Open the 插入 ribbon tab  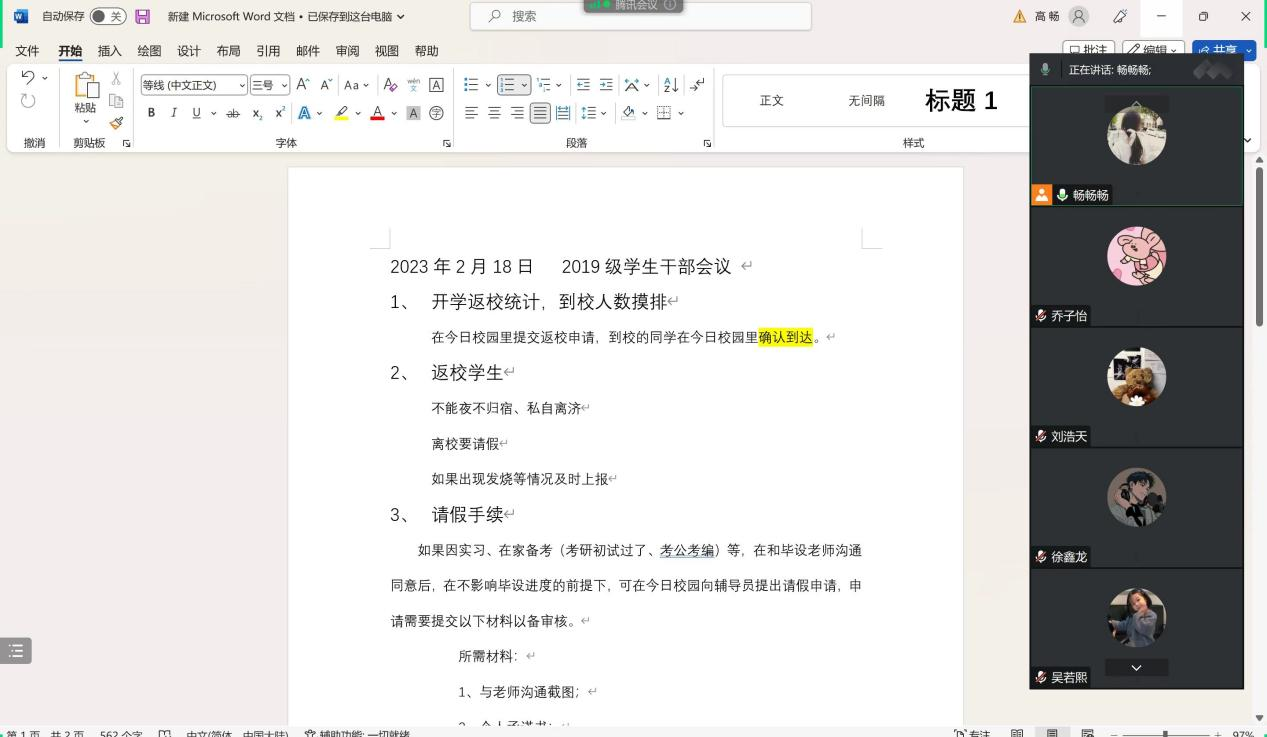pos(109,51)
